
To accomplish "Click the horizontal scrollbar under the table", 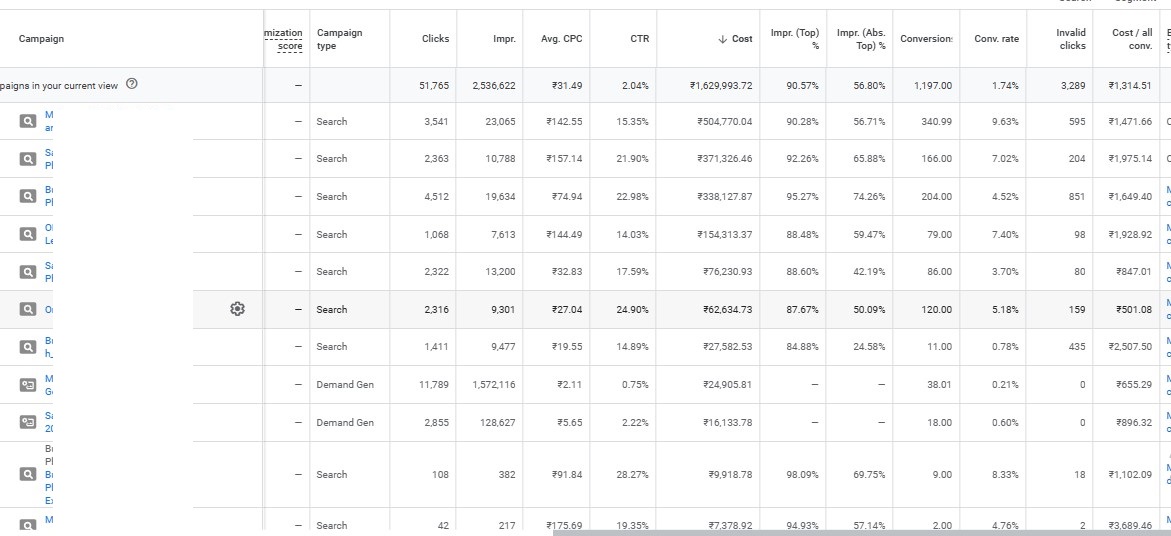I will 860,532.
